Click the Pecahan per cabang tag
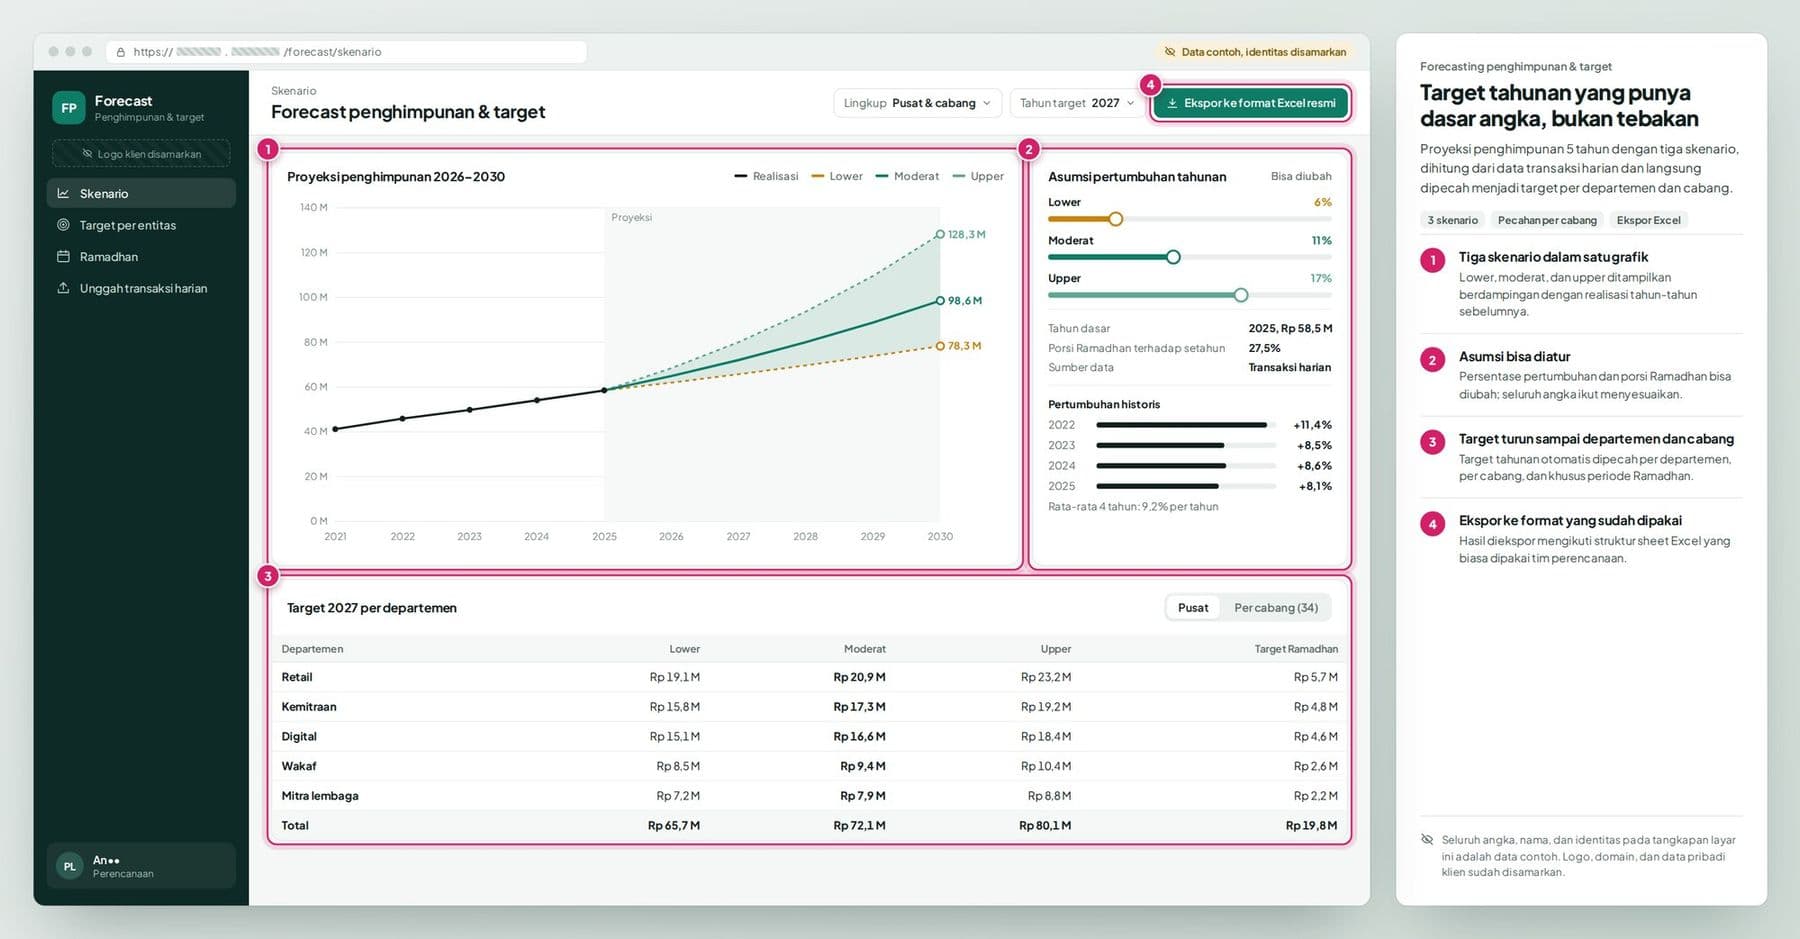 (x=1547, y=220)
